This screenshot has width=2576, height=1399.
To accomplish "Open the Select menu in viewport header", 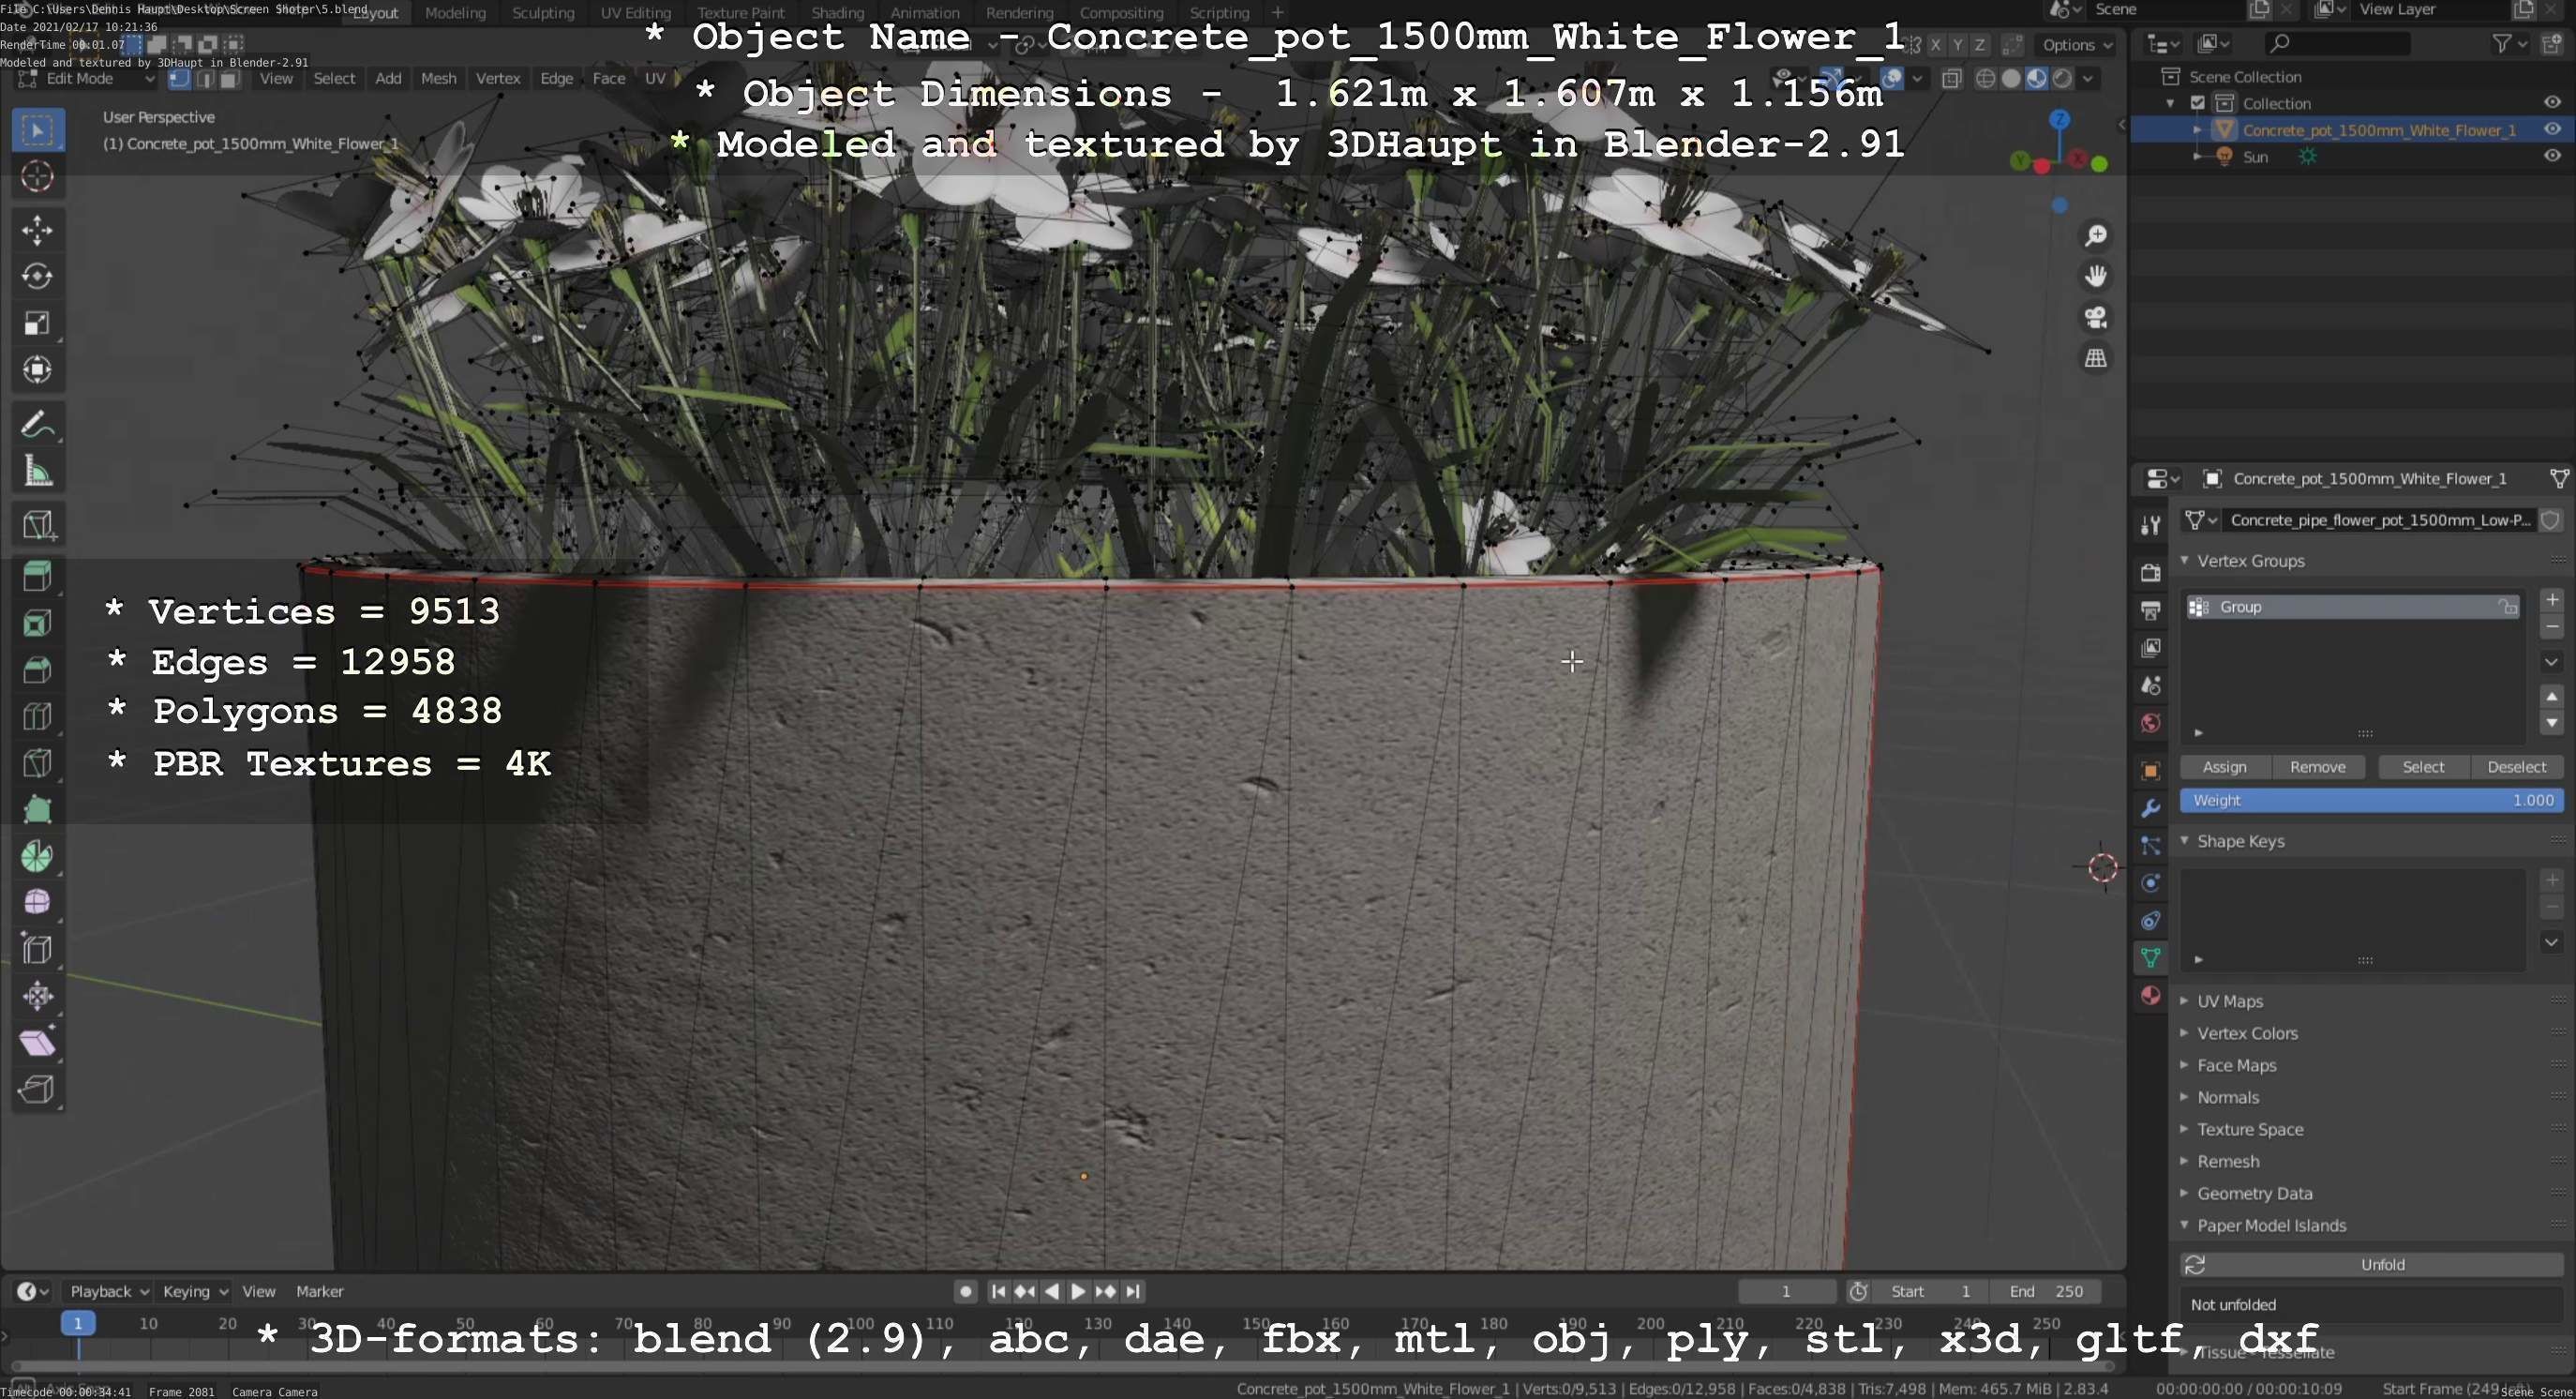I will pyautogui.click(x=334, y=78).
